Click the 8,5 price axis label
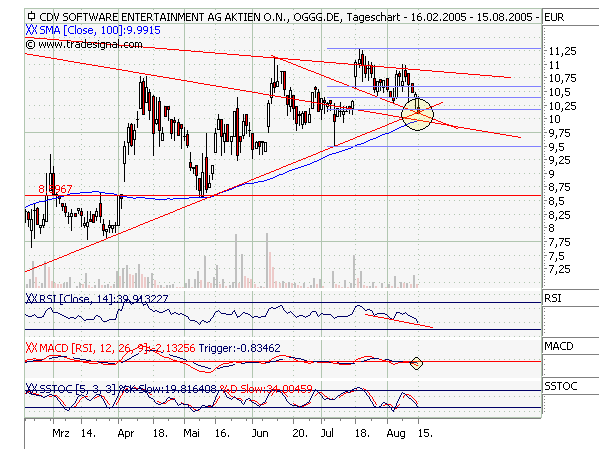Viewport: 600px width, 450px height. click(556, 201)
